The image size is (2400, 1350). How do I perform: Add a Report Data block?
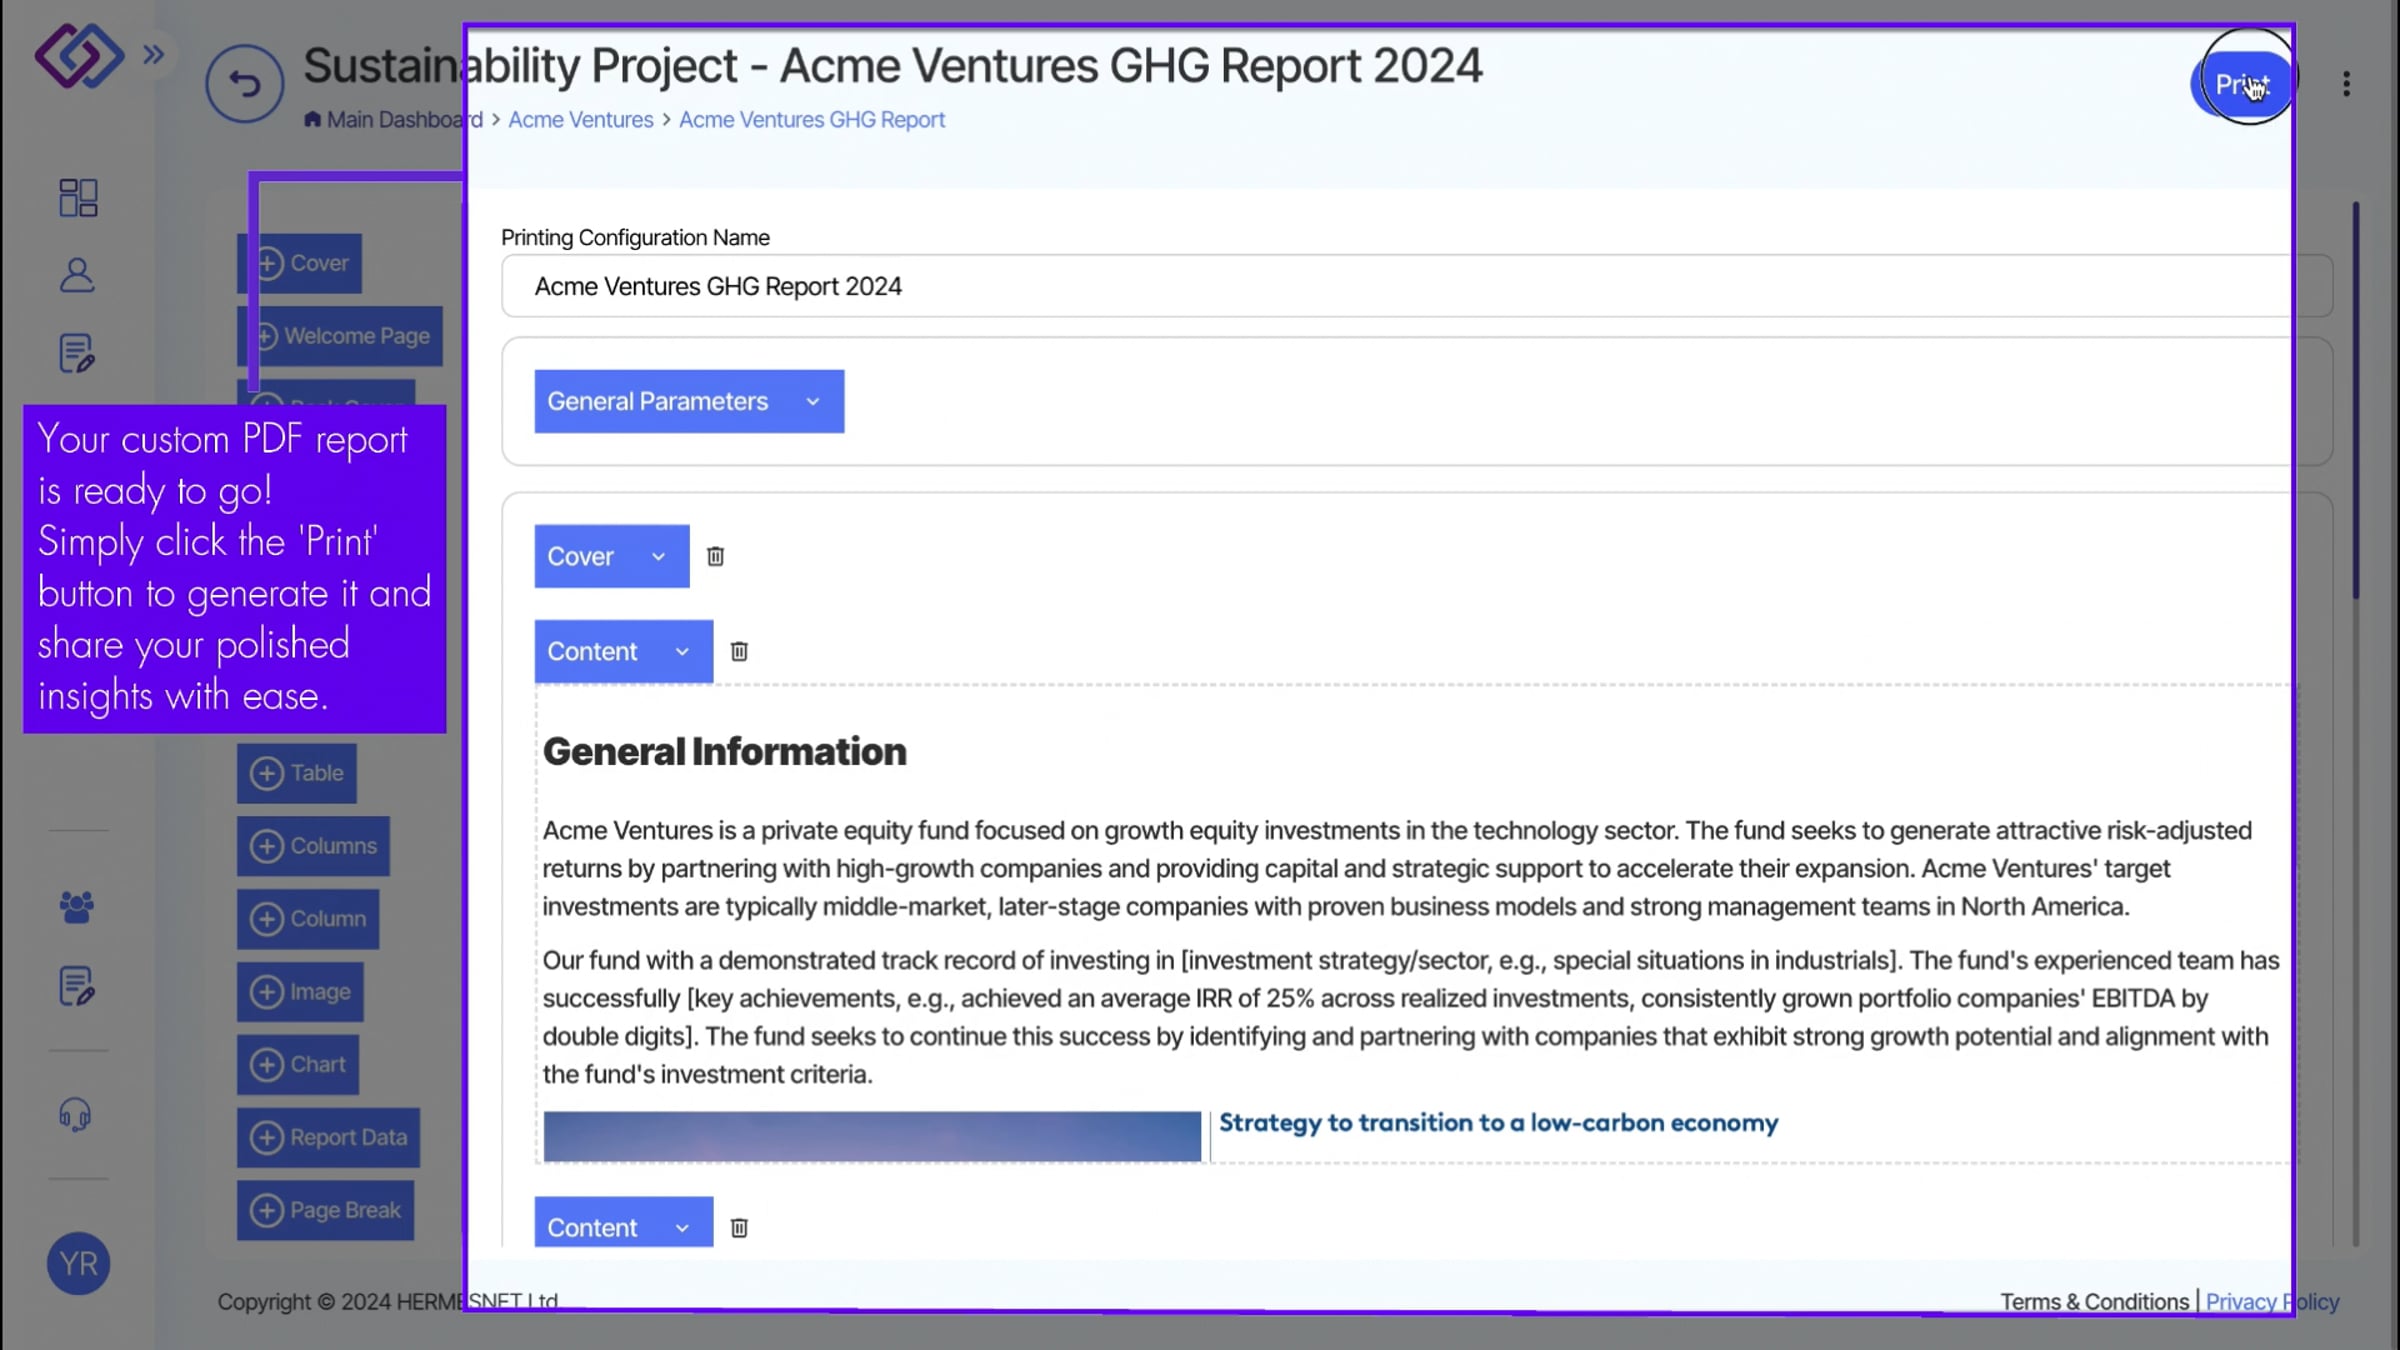[x=328, y=1137]
